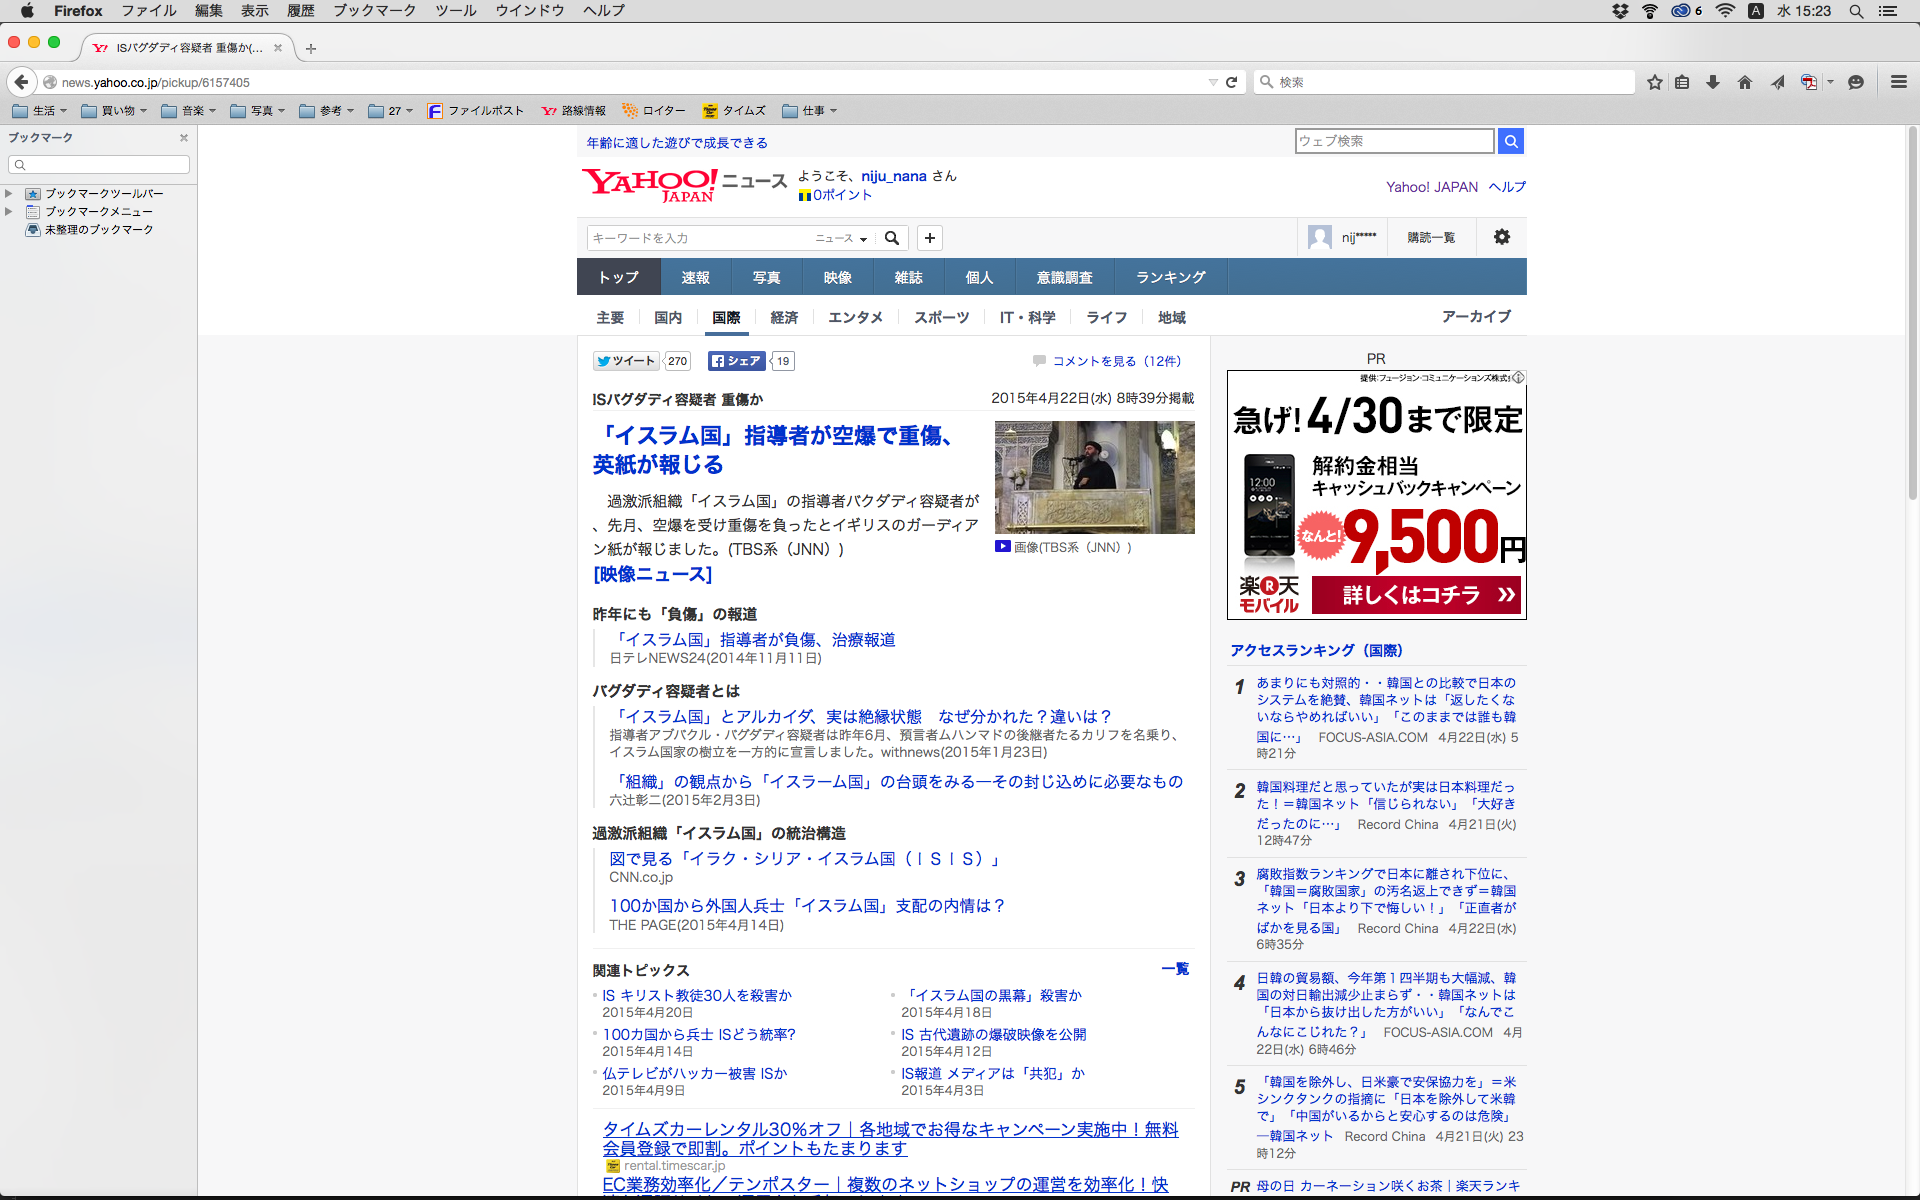This screenshot has height=1200, width=1920.
Task: Click the blue web search magnifier button
Action: tap(1511, 141)
